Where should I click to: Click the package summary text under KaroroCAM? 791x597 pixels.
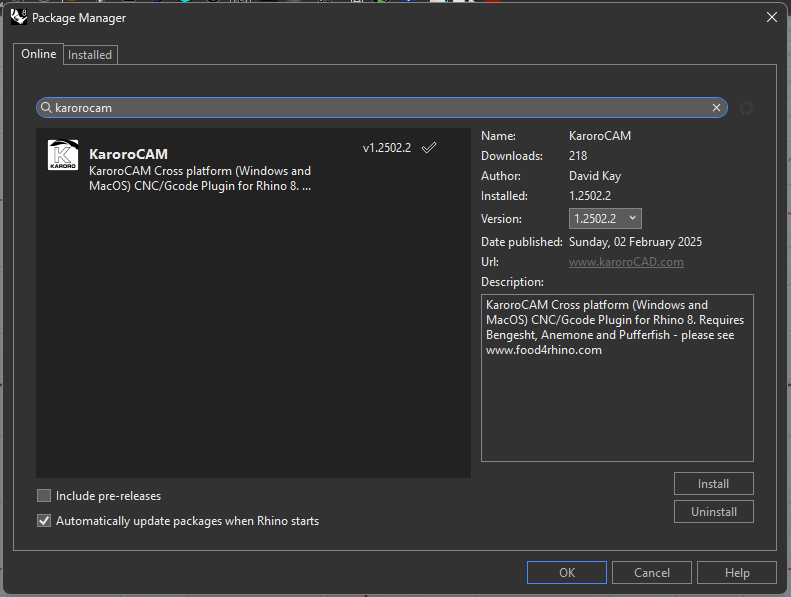[200, 178]
